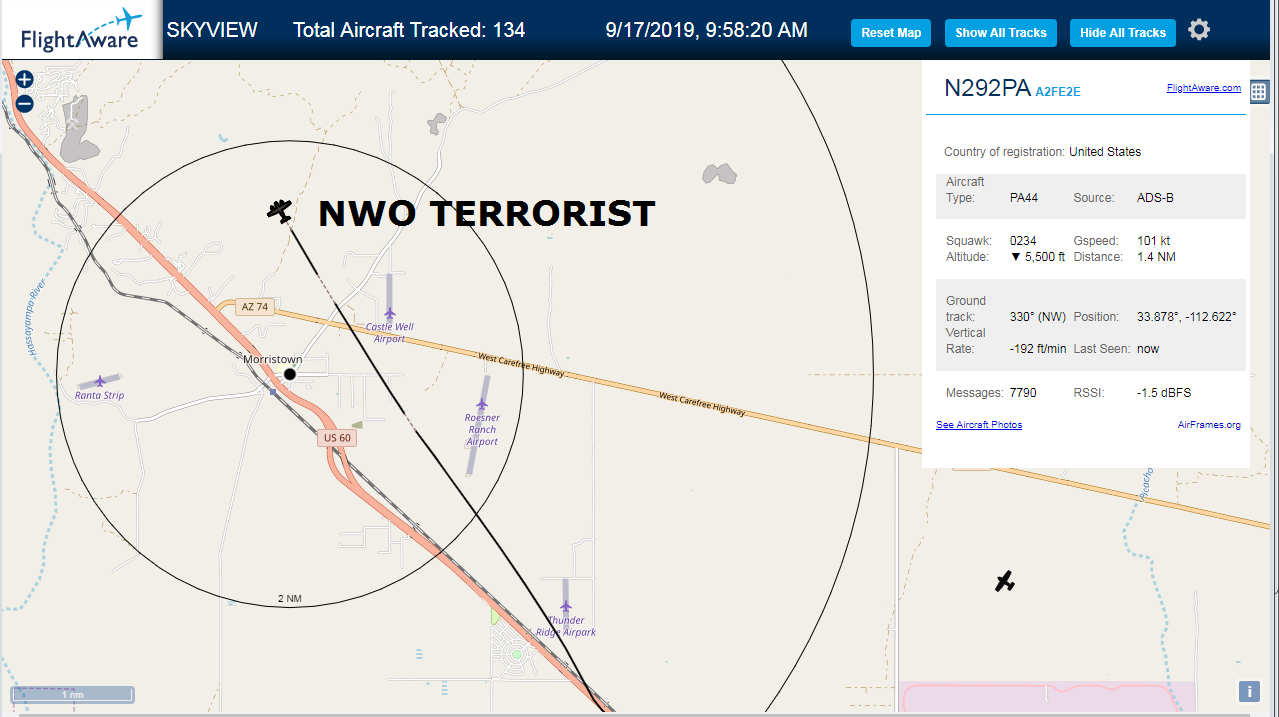Screen dimensions: 1279x717
Task: Click the Morristown town label
Action: tap(272, 359)
